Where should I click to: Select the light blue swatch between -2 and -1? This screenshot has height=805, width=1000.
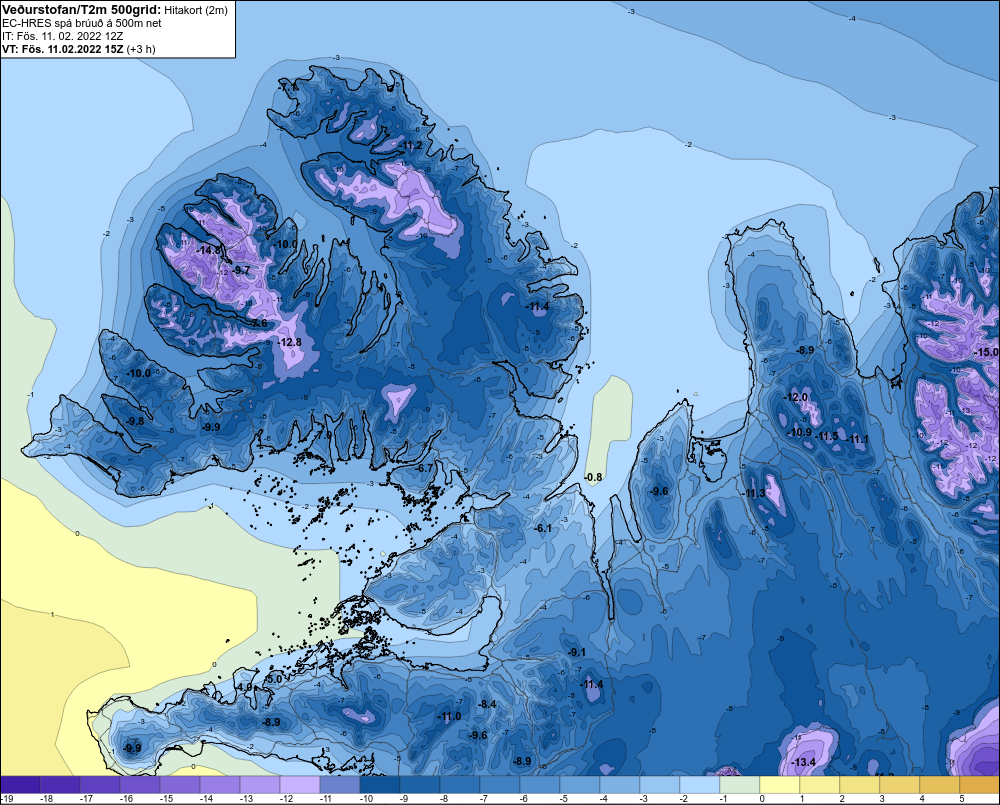click(699, 785)
